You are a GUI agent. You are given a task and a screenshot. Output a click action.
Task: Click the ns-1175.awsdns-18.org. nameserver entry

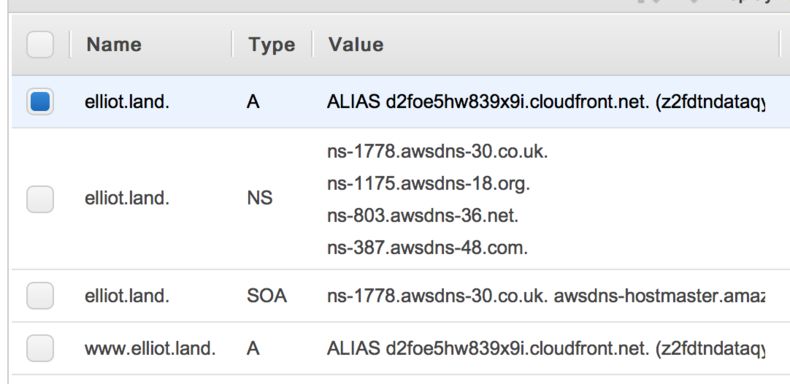pos(428,184)
